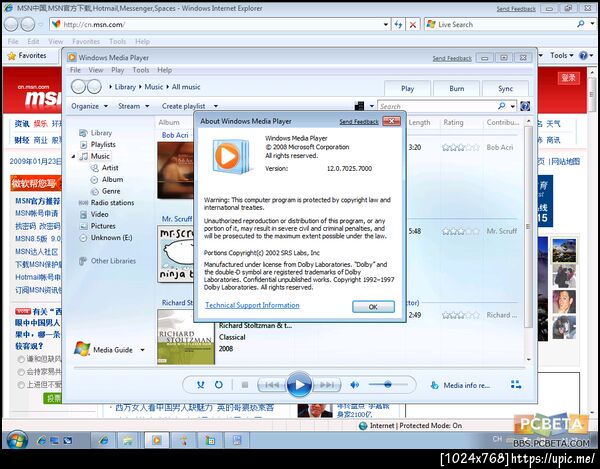Click the large Play button in player controls

299,384
